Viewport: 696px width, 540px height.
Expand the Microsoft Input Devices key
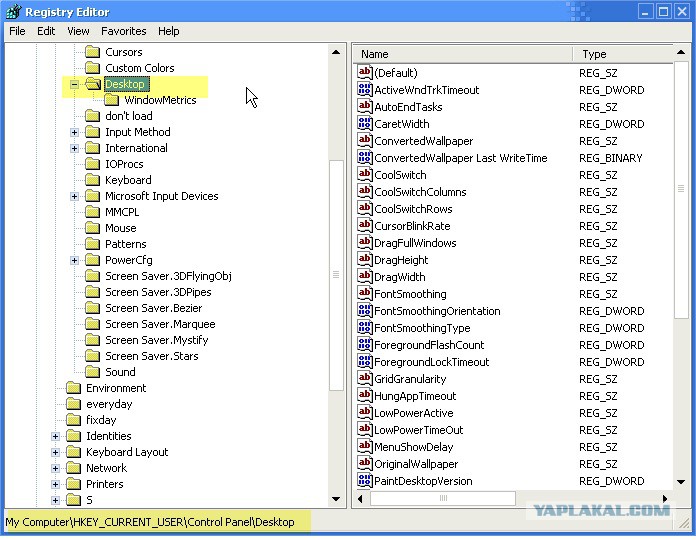pyautogui.click(x=74, y=196)
